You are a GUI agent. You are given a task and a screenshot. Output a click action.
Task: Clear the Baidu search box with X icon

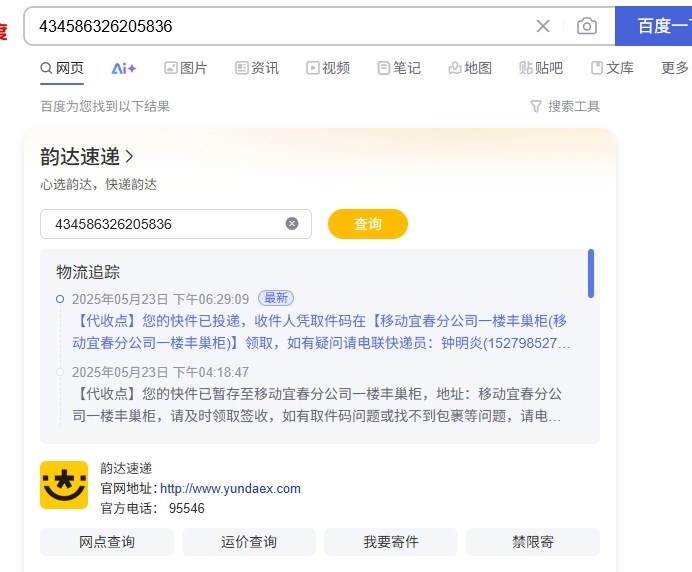coord(543,26)
